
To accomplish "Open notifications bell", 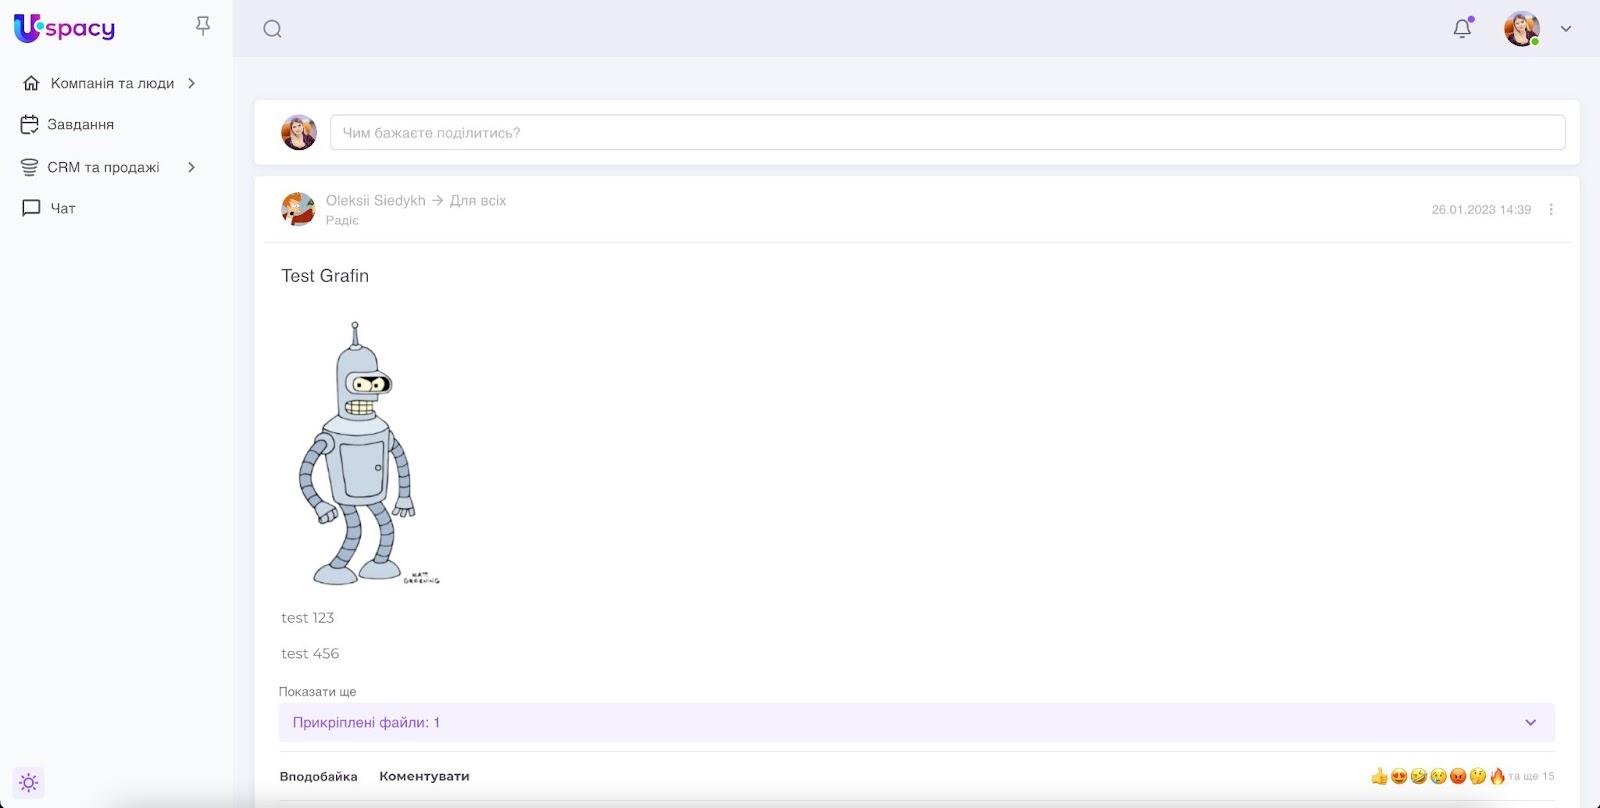I will click(1462, 28).
